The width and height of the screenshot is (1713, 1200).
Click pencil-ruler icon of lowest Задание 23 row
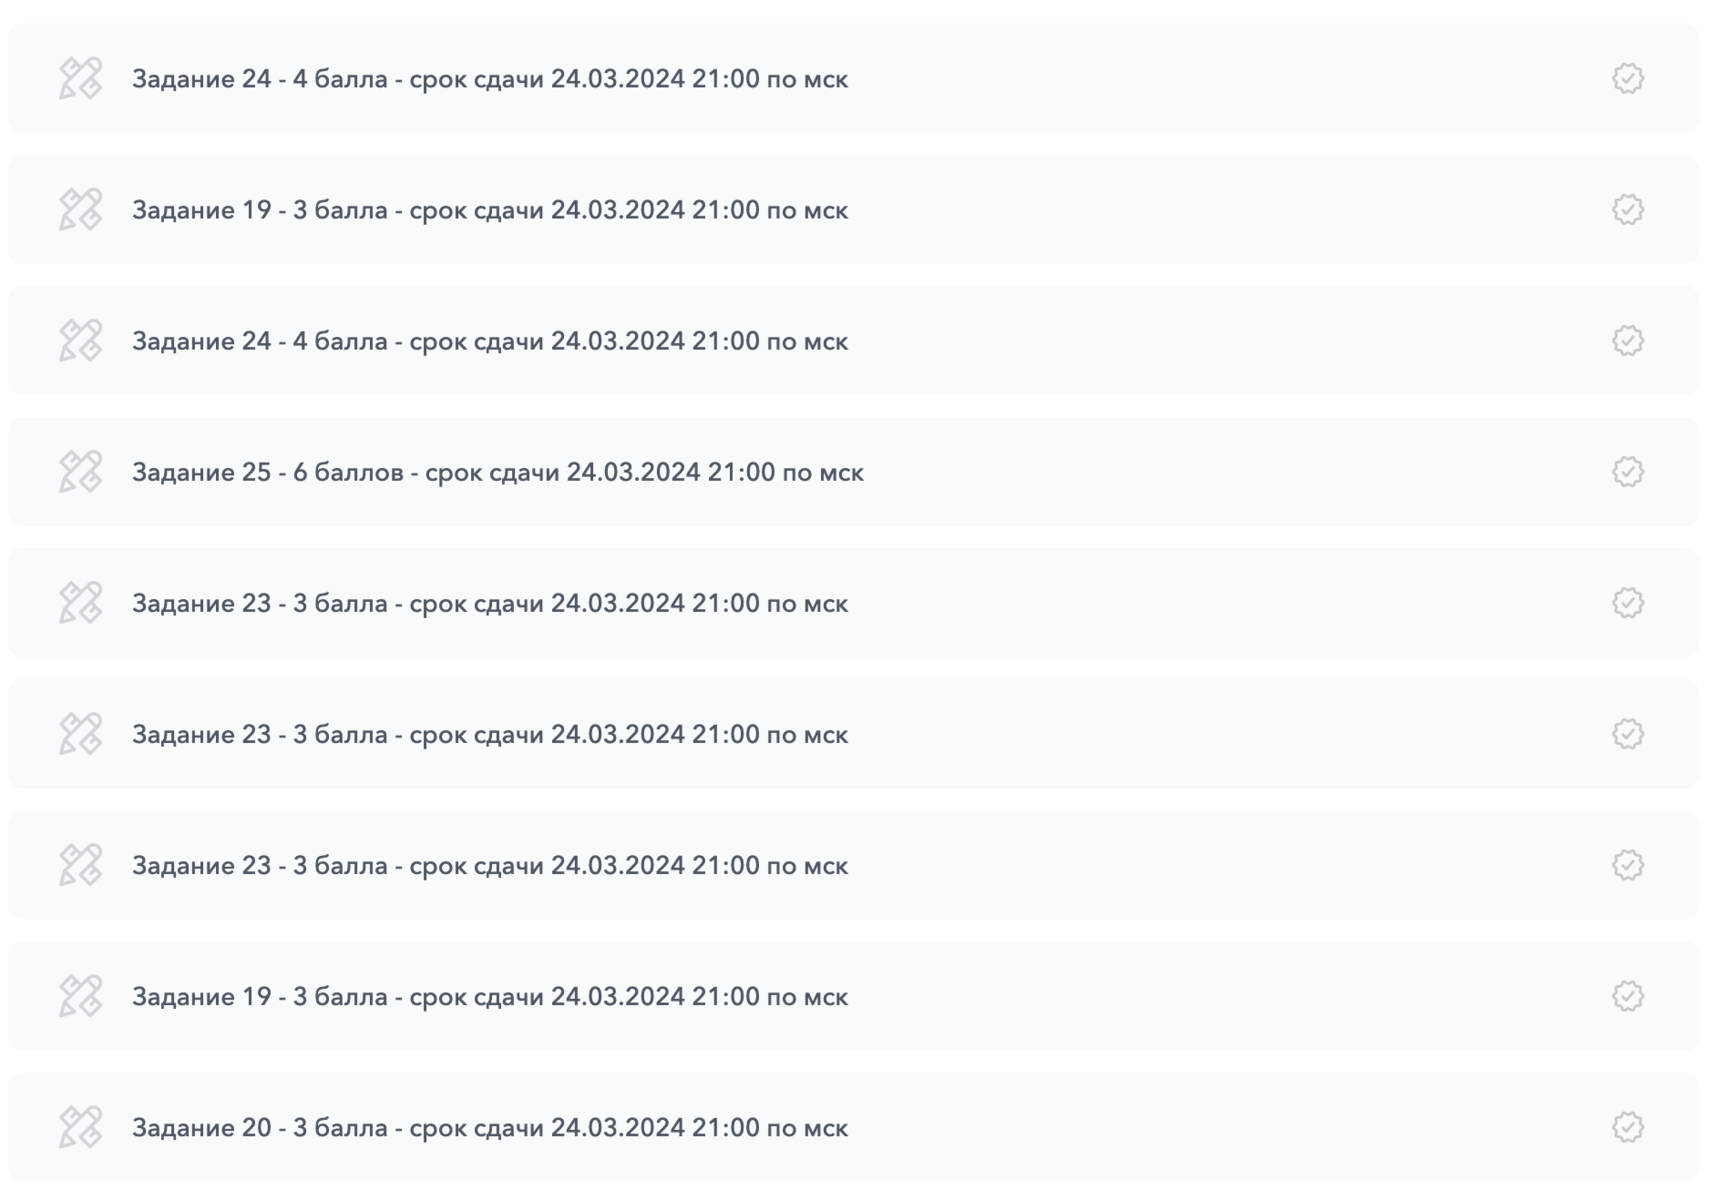click(x=80, y=865)
